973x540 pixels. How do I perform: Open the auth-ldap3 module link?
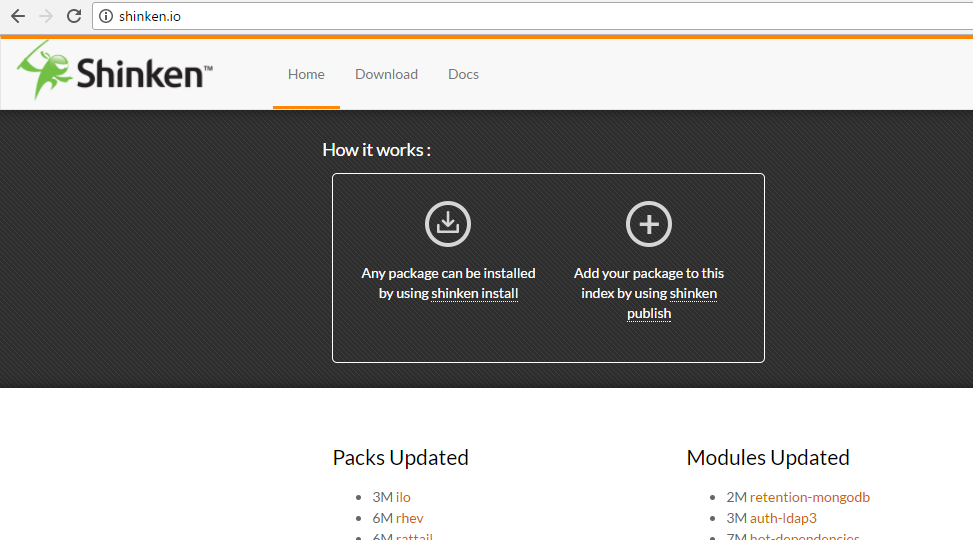click(783, 518)
